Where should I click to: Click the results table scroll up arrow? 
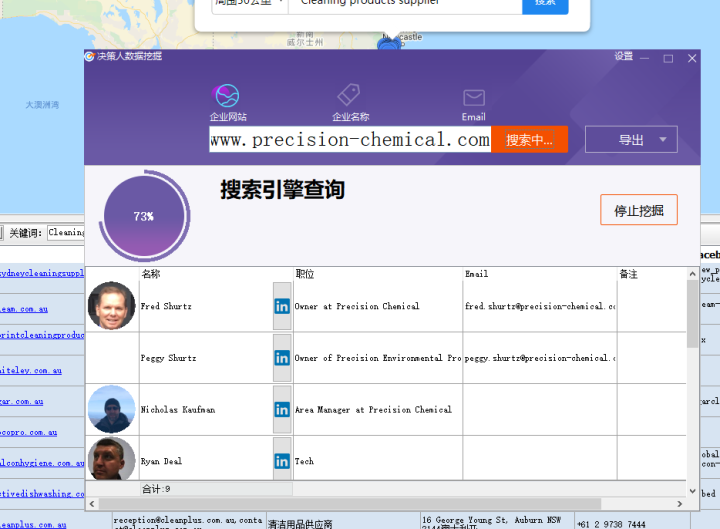692,274
